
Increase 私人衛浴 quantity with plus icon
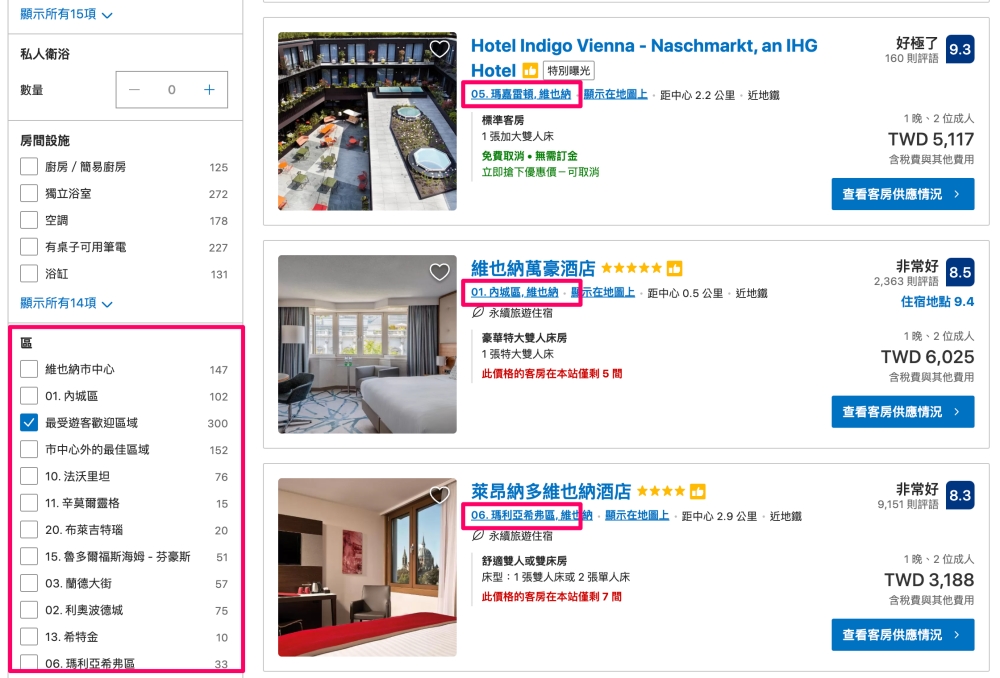[x=209, y=90]
